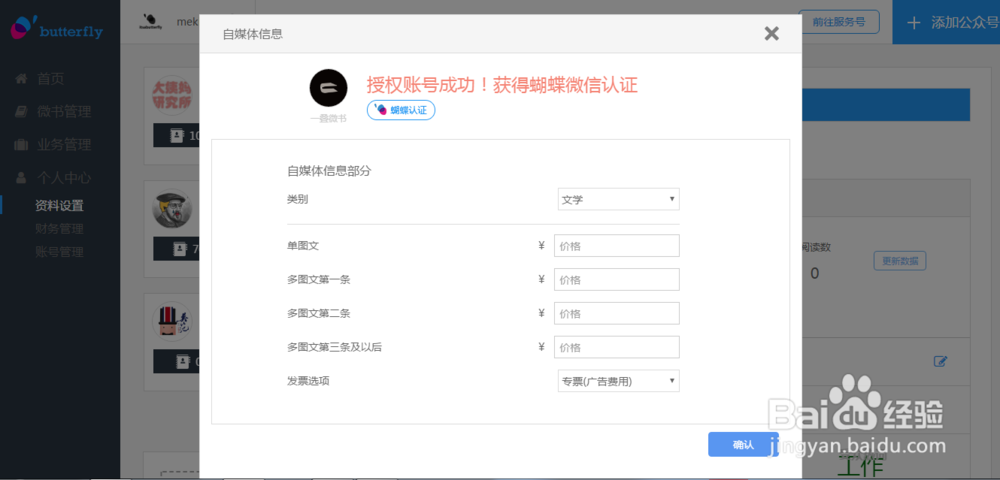Click the 更新数据 button

(x=900, y=261)
